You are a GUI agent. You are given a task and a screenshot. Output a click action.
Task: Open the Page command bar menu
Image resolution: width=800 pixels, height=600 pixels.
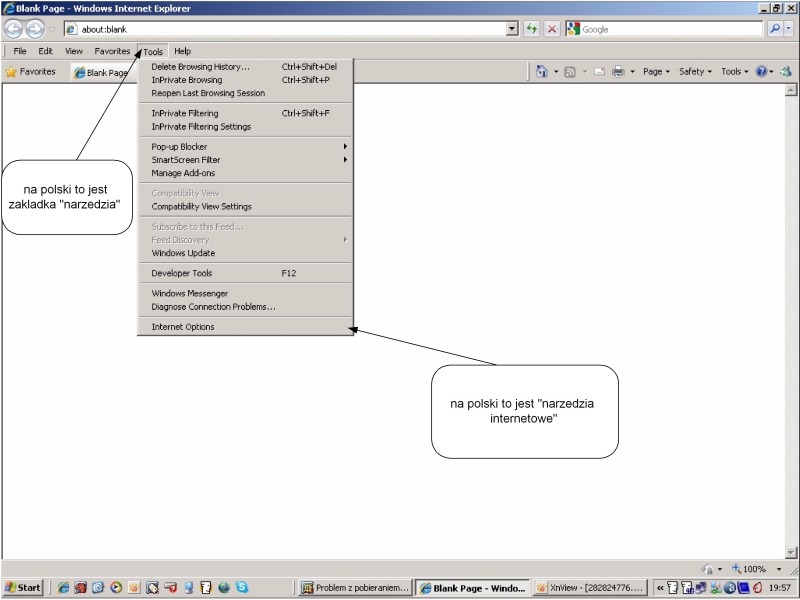pos(656,71)
